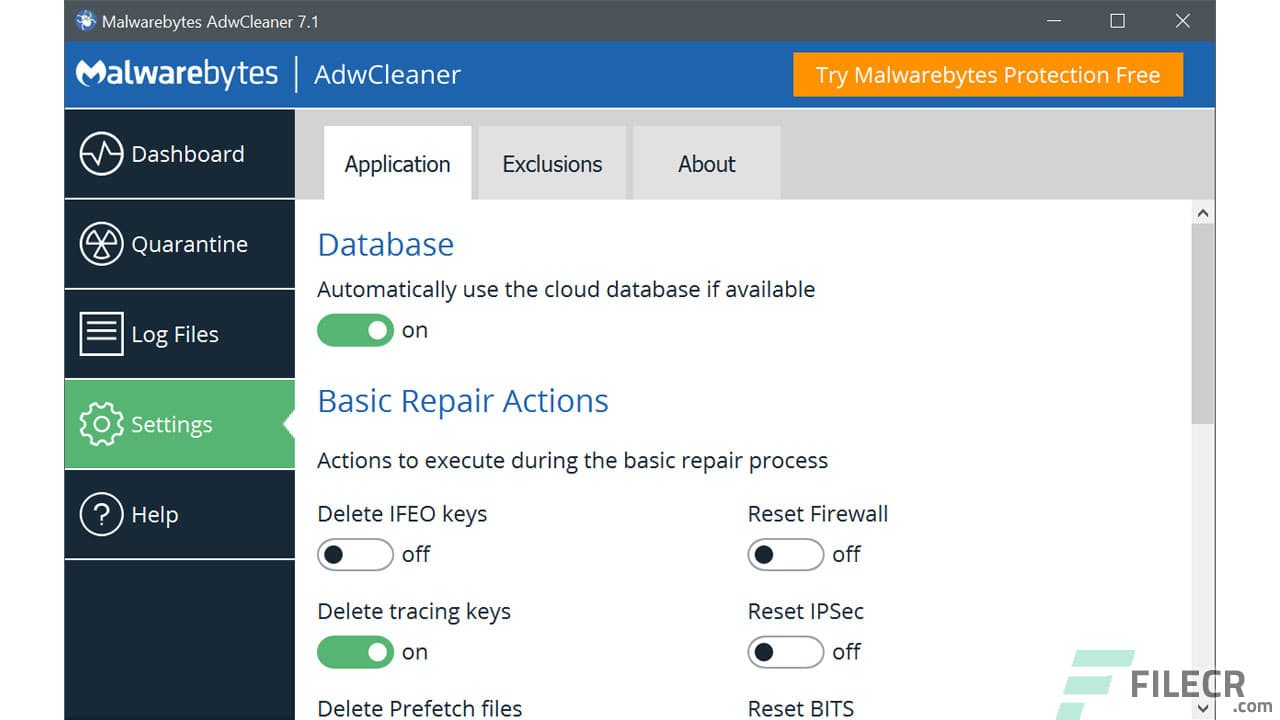
Task: Enable the Delete IFEO keys option
Action: click(x=355, y=554)
